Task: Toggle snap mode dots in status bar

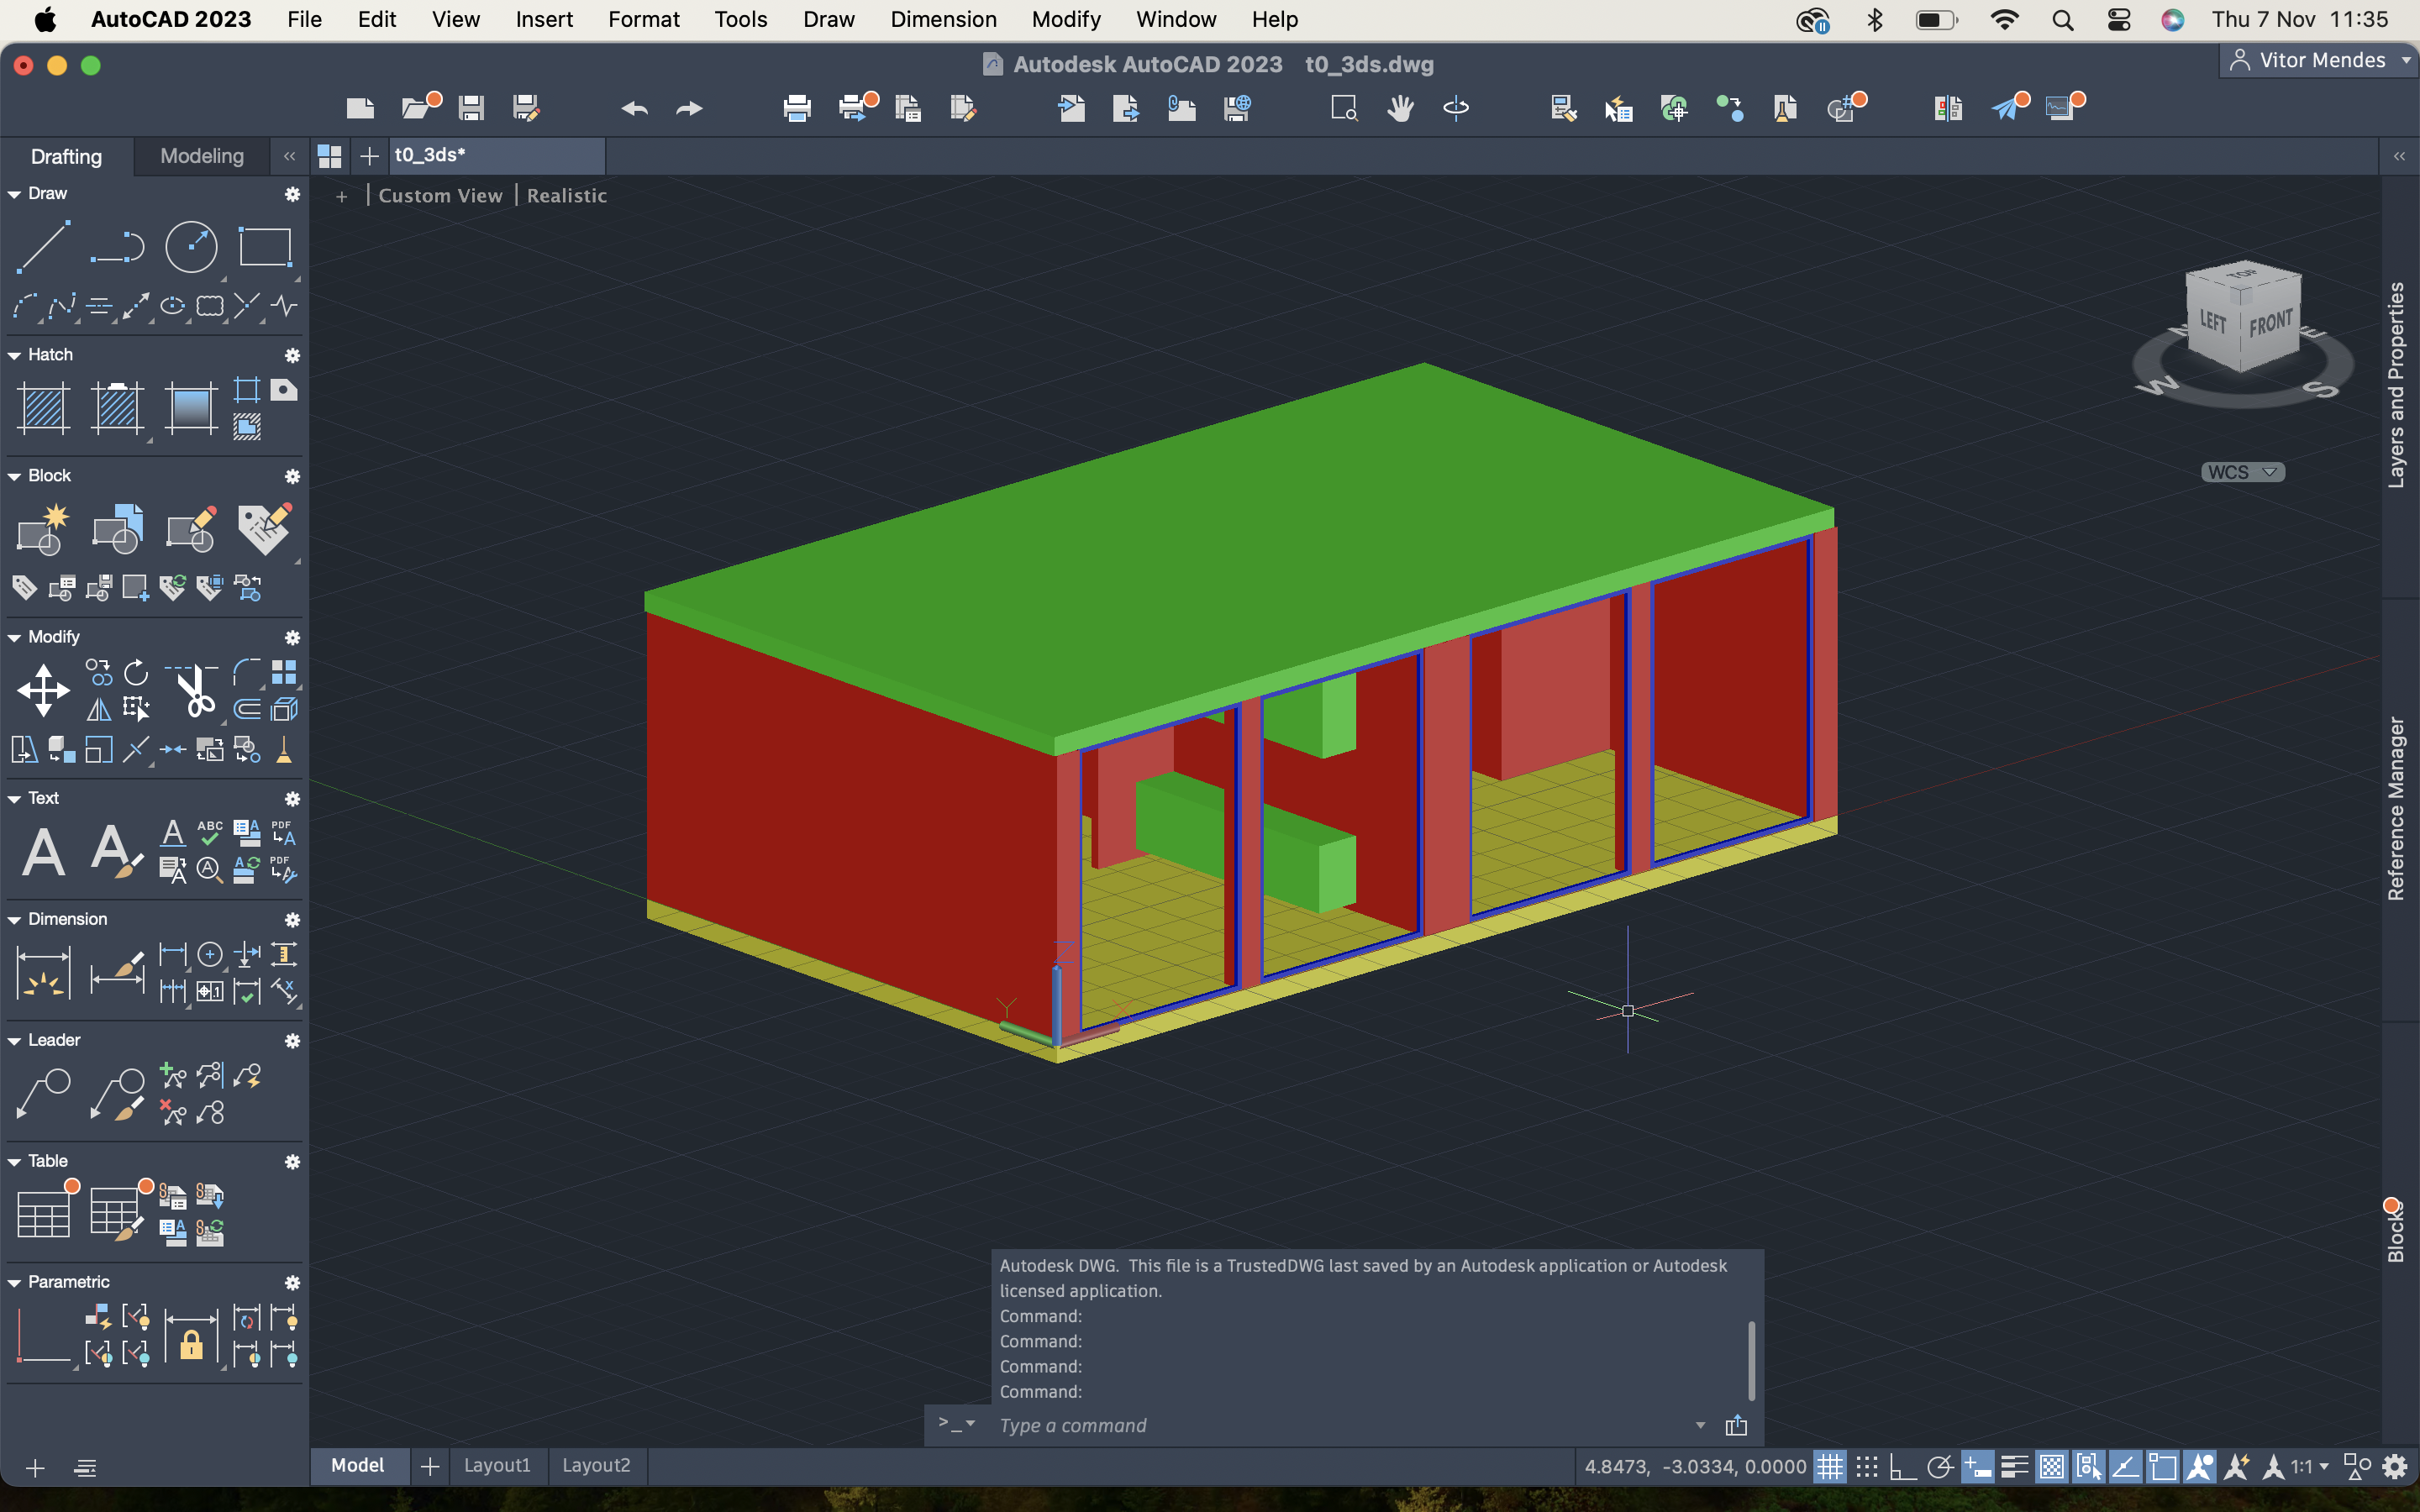Action: [x=1866, y=1467]
